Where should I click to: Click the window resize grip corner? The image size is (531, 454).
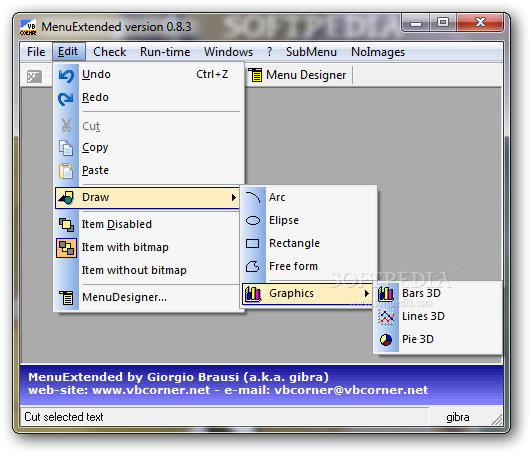click(496, 420)
